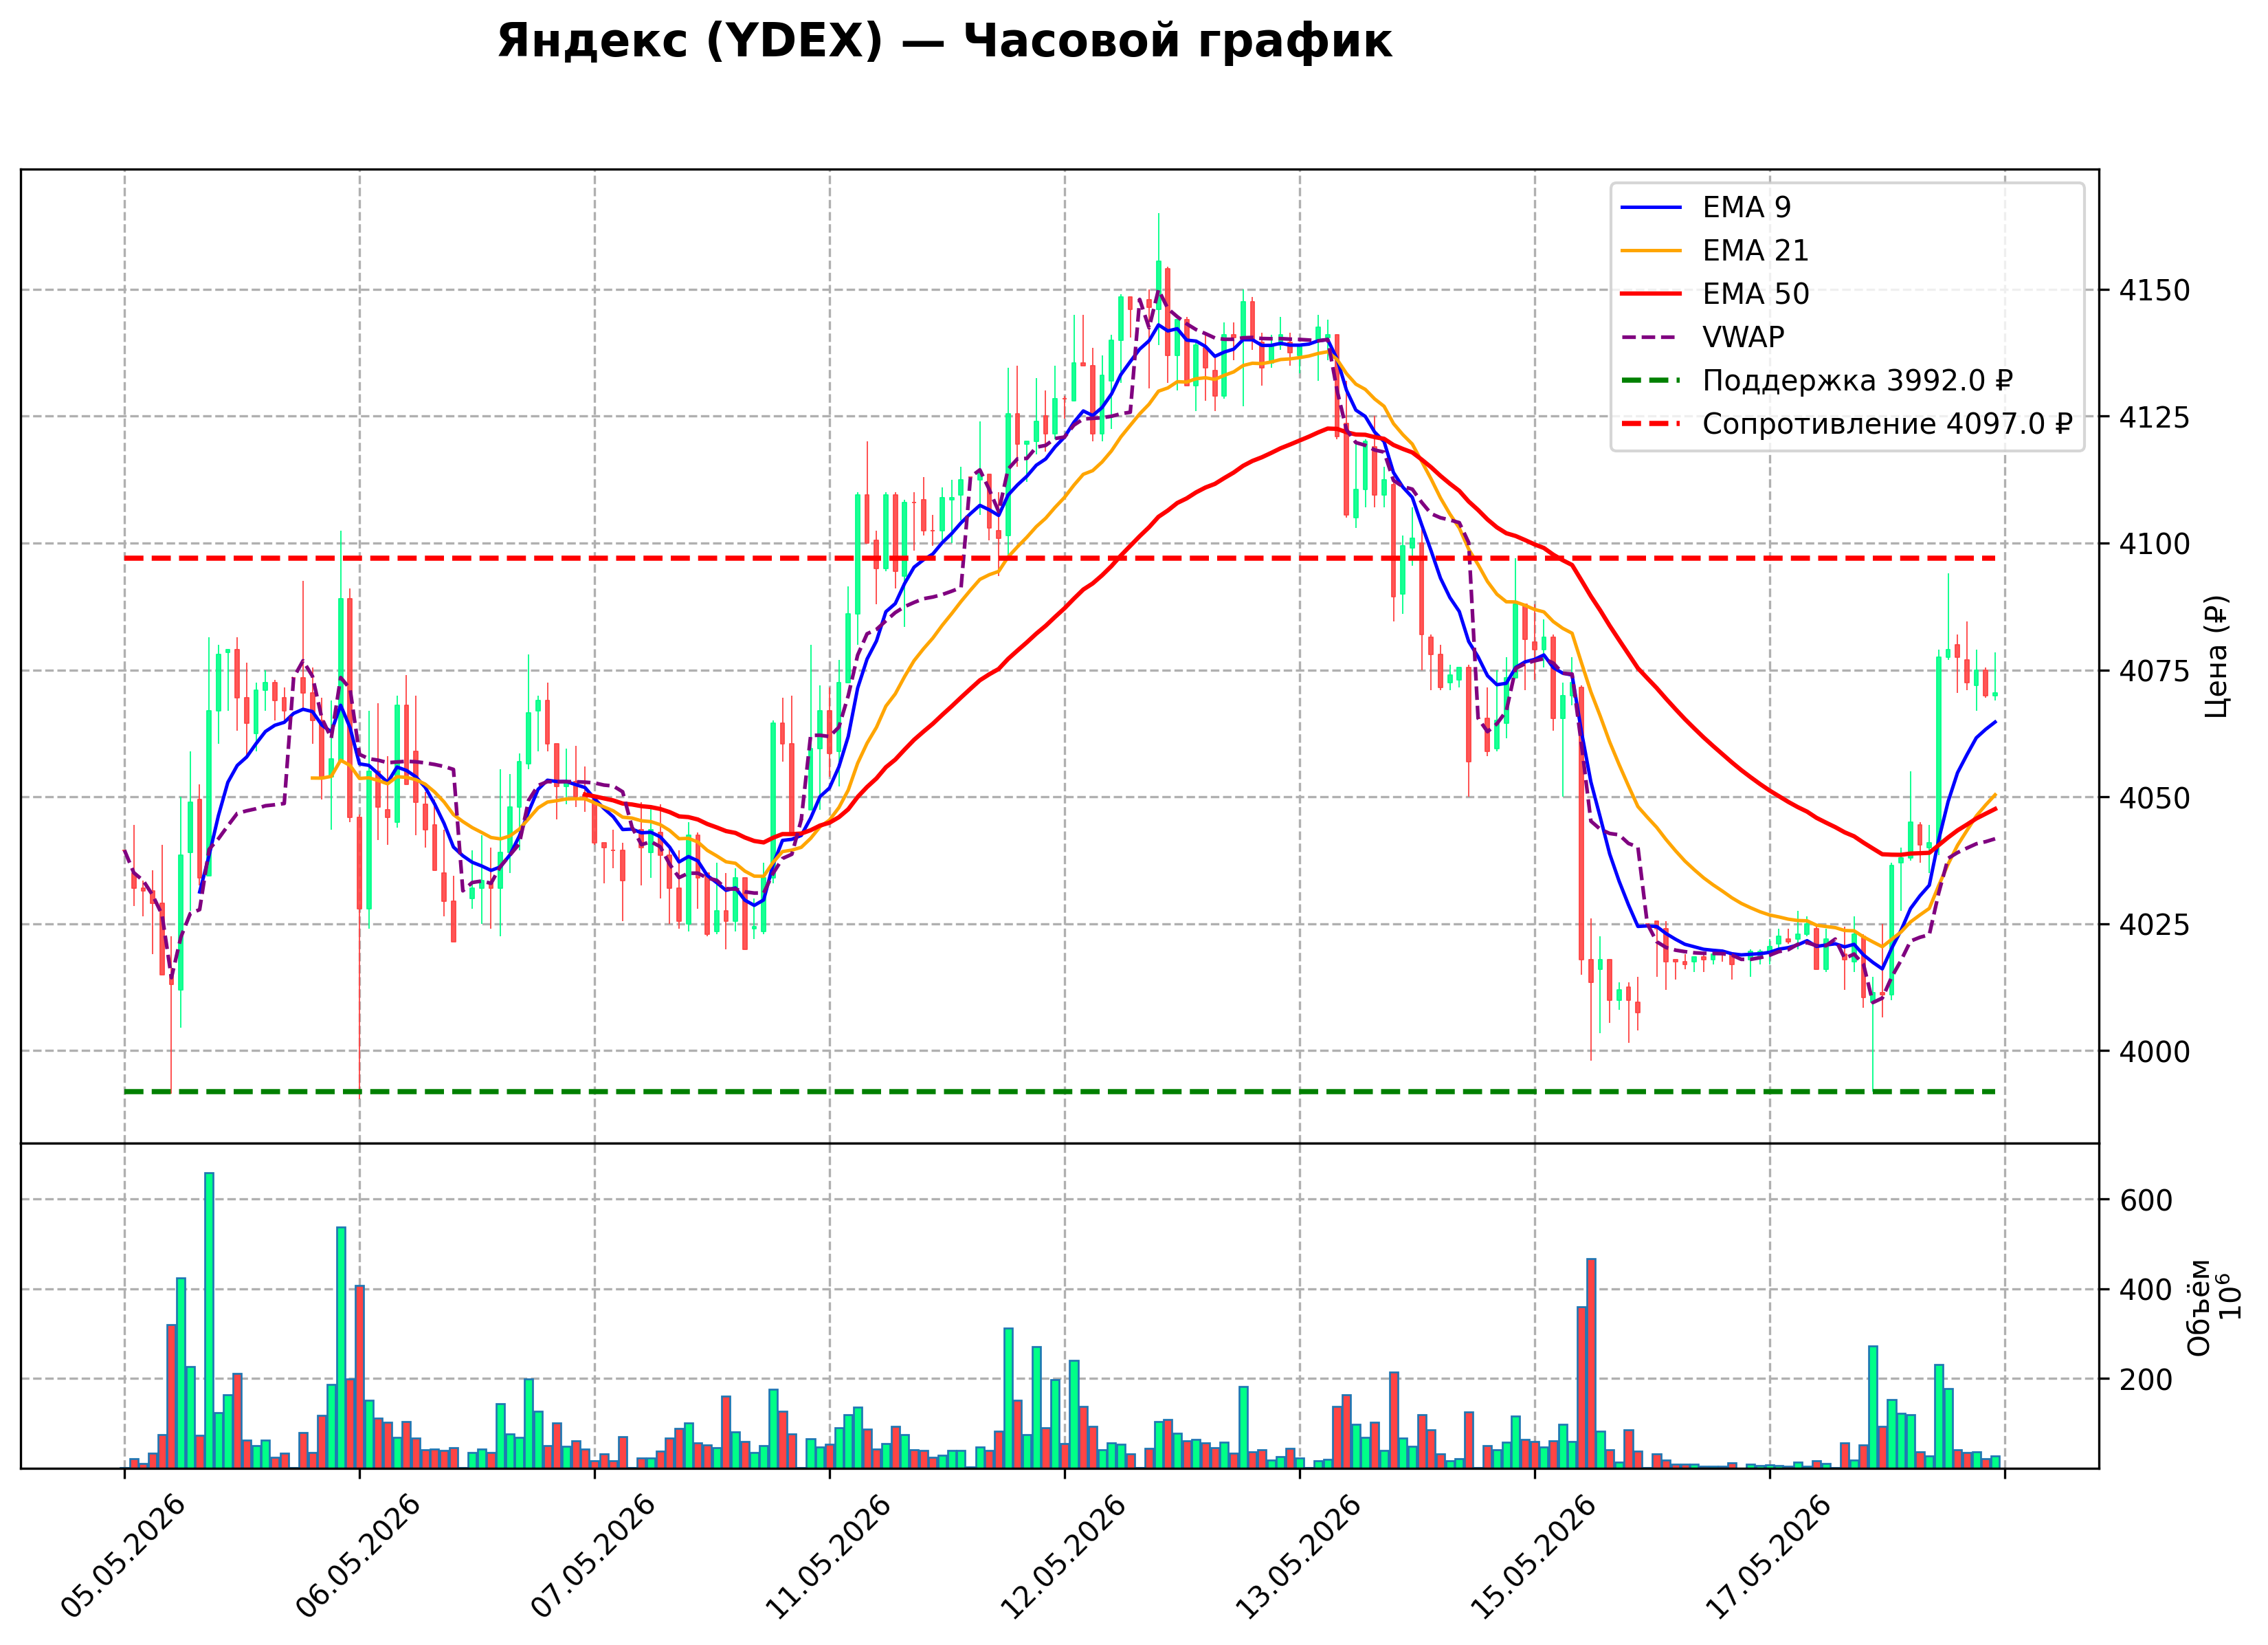Click the "Сопротивление 4097.0 ₽" legend label
2268x1645 pixels.
[1887, 424]
